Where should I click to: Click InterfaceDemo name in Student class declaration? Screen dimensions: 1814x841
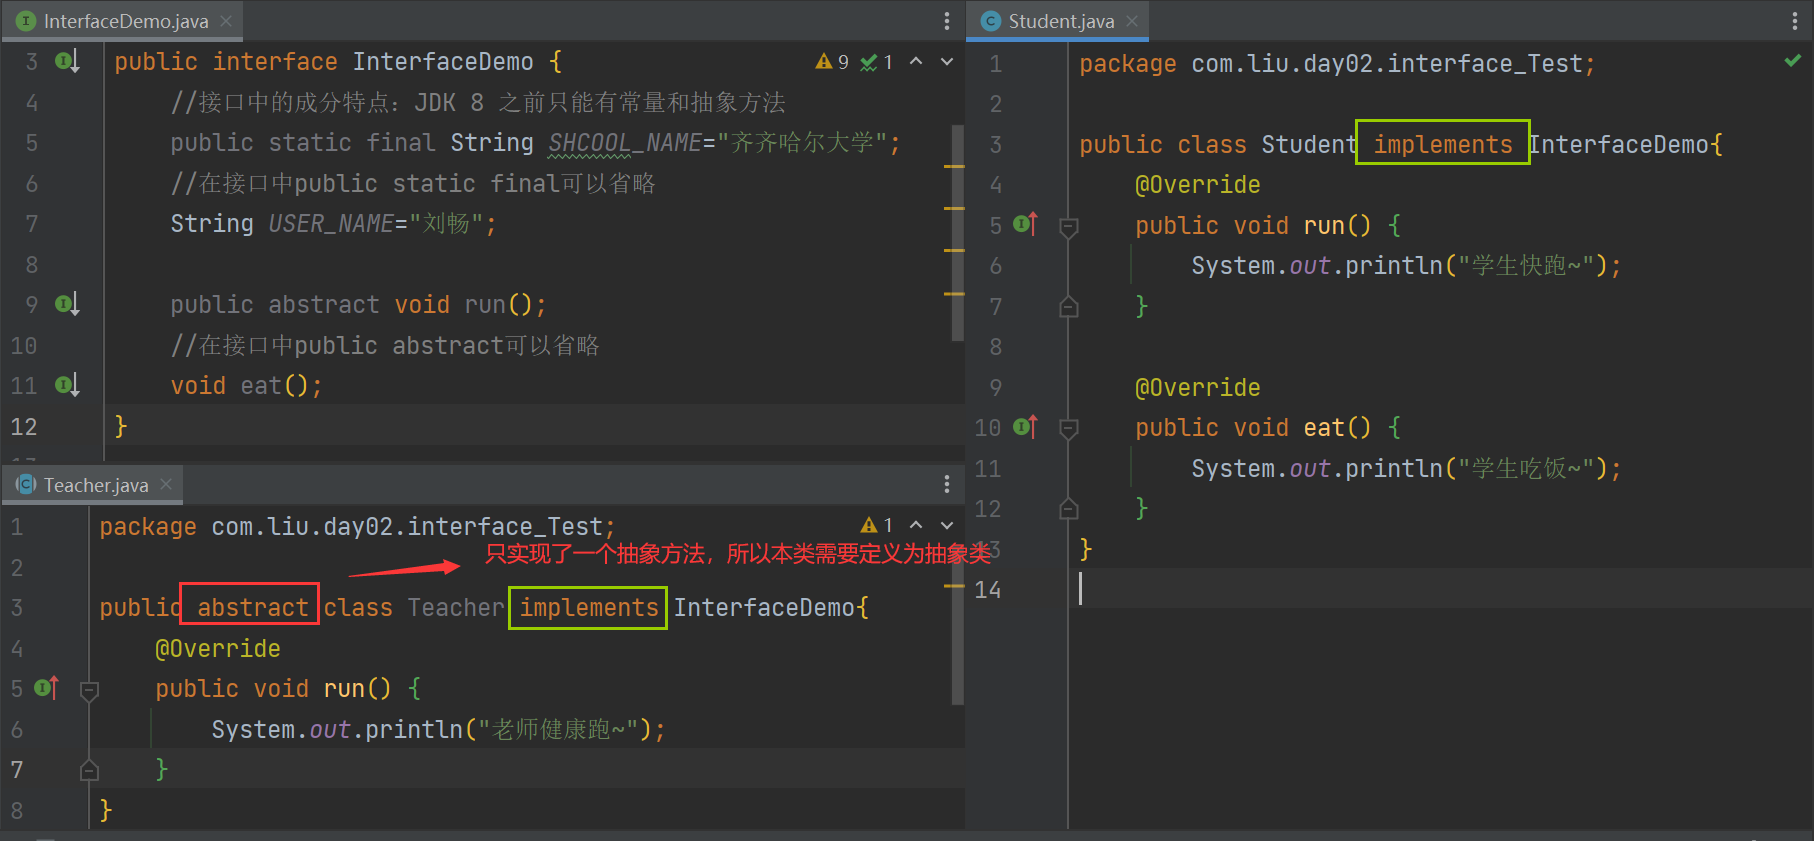coord(1619,144)
